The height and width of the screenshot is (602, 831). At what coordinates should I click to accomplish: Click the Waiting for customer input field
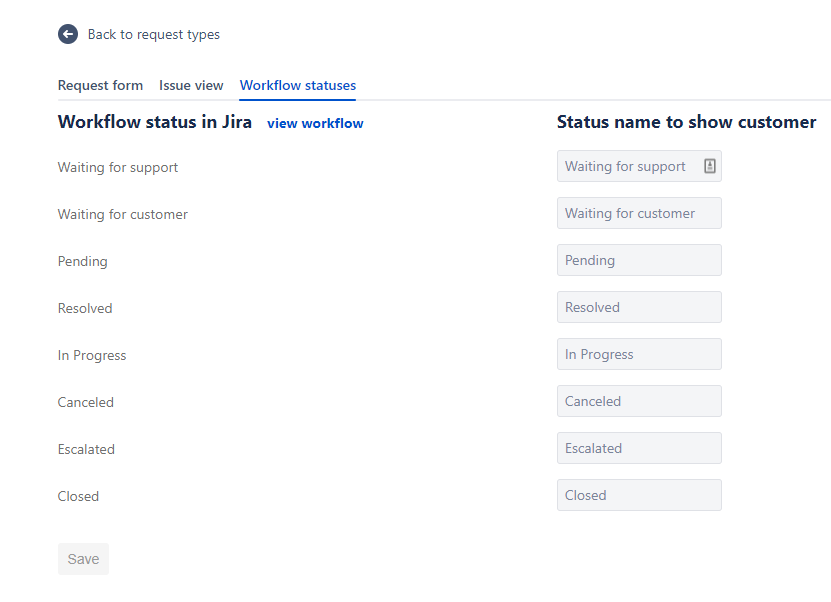(639, 213)
